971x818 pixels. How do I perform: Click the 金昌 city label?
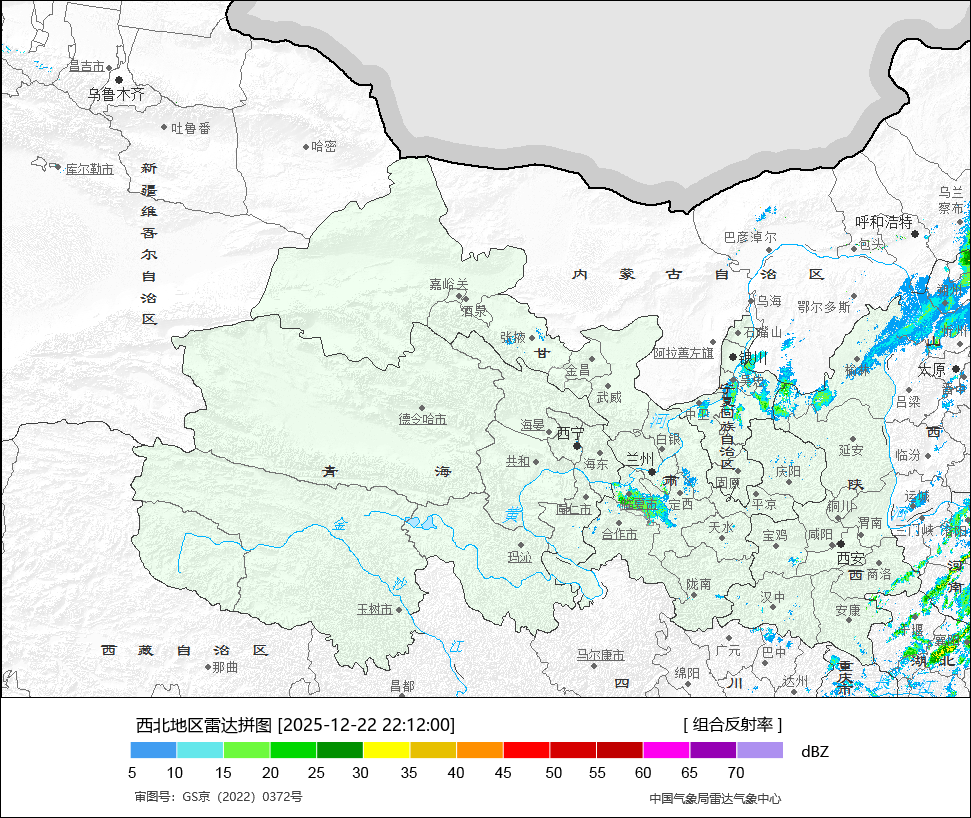[577, 371]
